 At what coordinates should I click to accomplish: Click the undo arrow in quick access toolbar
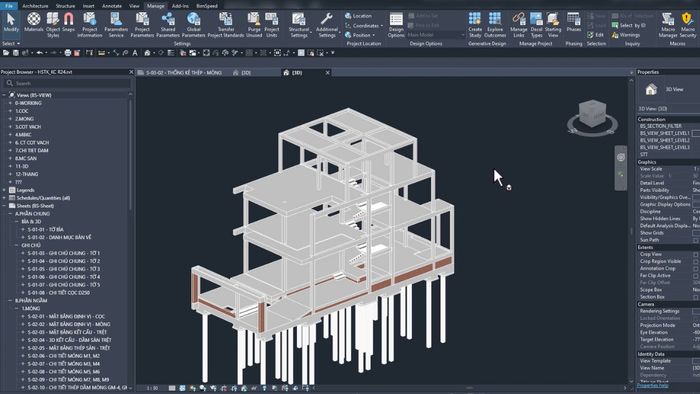pos(40,53)
